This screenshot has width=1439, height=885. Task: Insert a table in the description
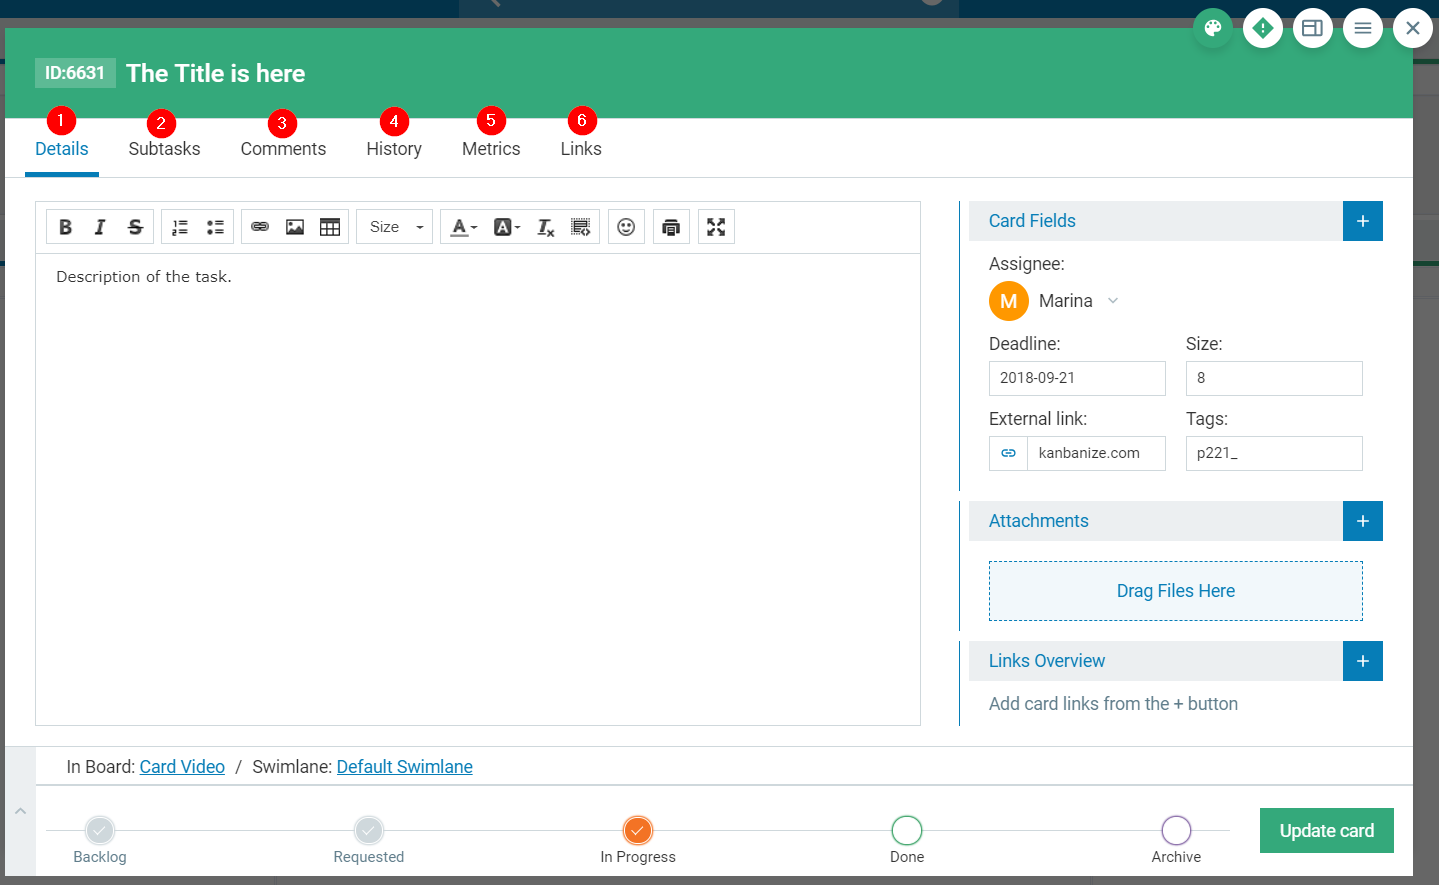click(x=330, y=227)
